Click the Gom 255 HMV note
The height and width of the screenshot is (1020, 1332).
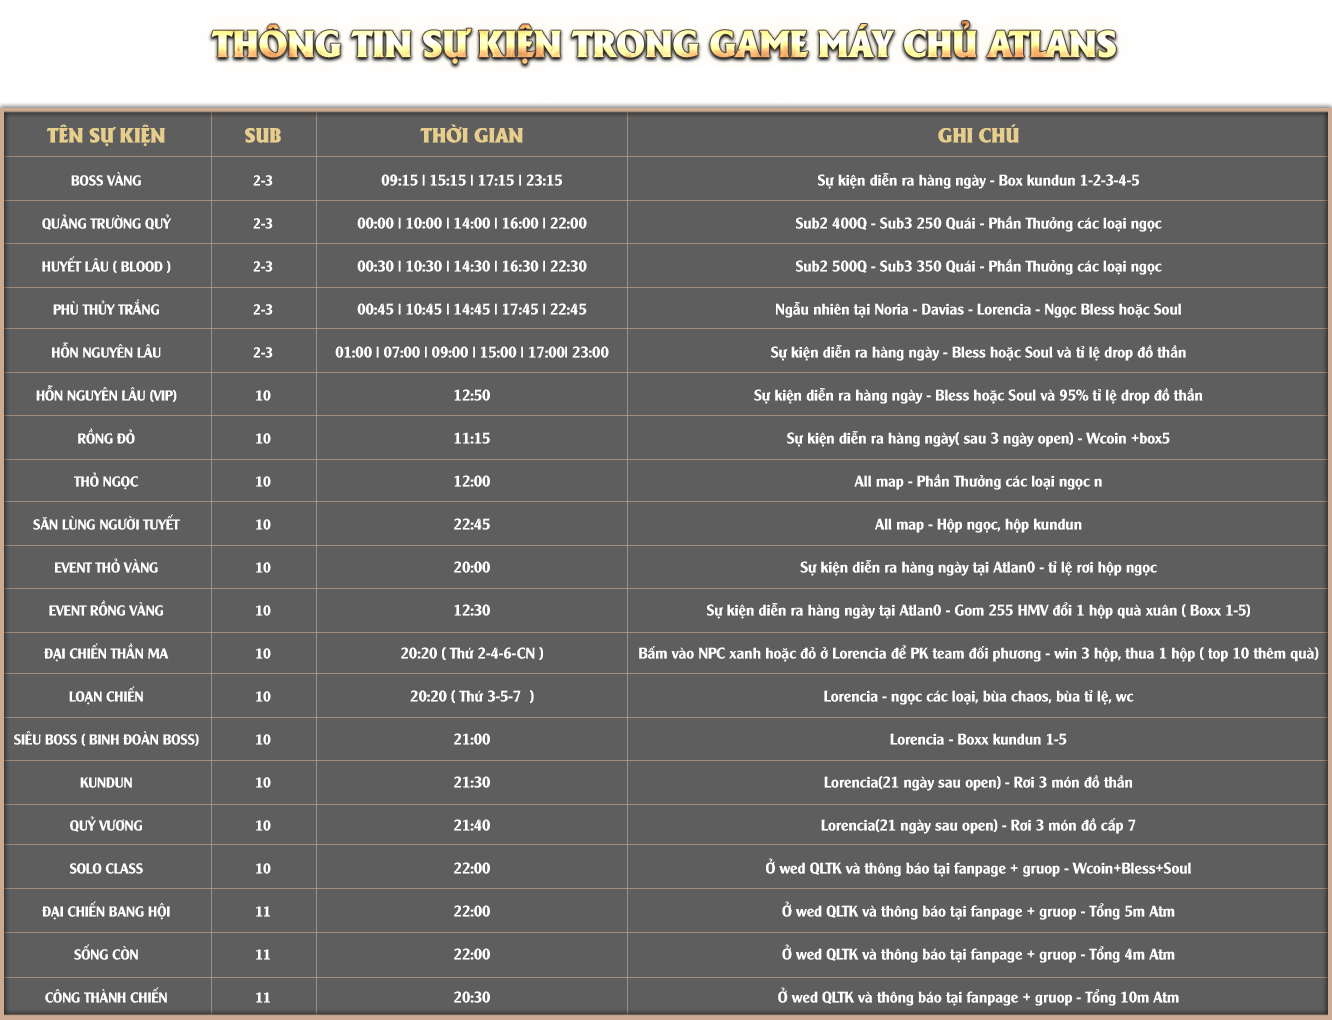point(978,611)
